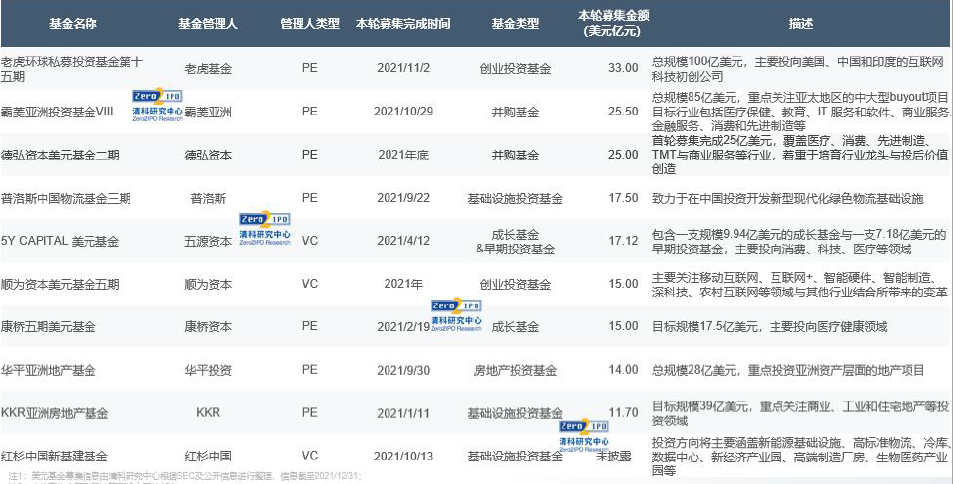Image resolution: width=955 pixels, height=484 pixels.
Task: Select fund name 霸菱亚洲投资基金VIII
Action: tap(57, 112)
